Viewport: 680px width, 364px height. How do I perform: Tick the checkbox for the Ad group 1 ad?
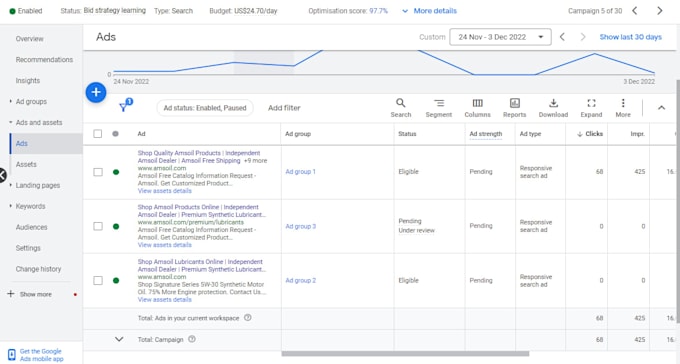pyautogui.click(x=98, y=172)
